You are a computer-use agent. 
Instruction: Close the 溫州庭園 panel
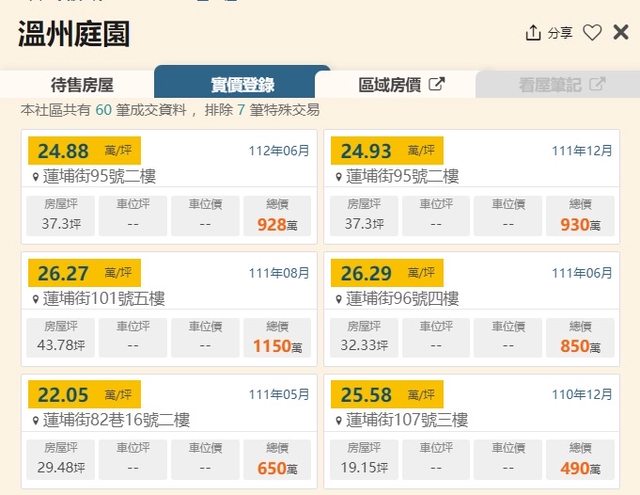(621, 32)
